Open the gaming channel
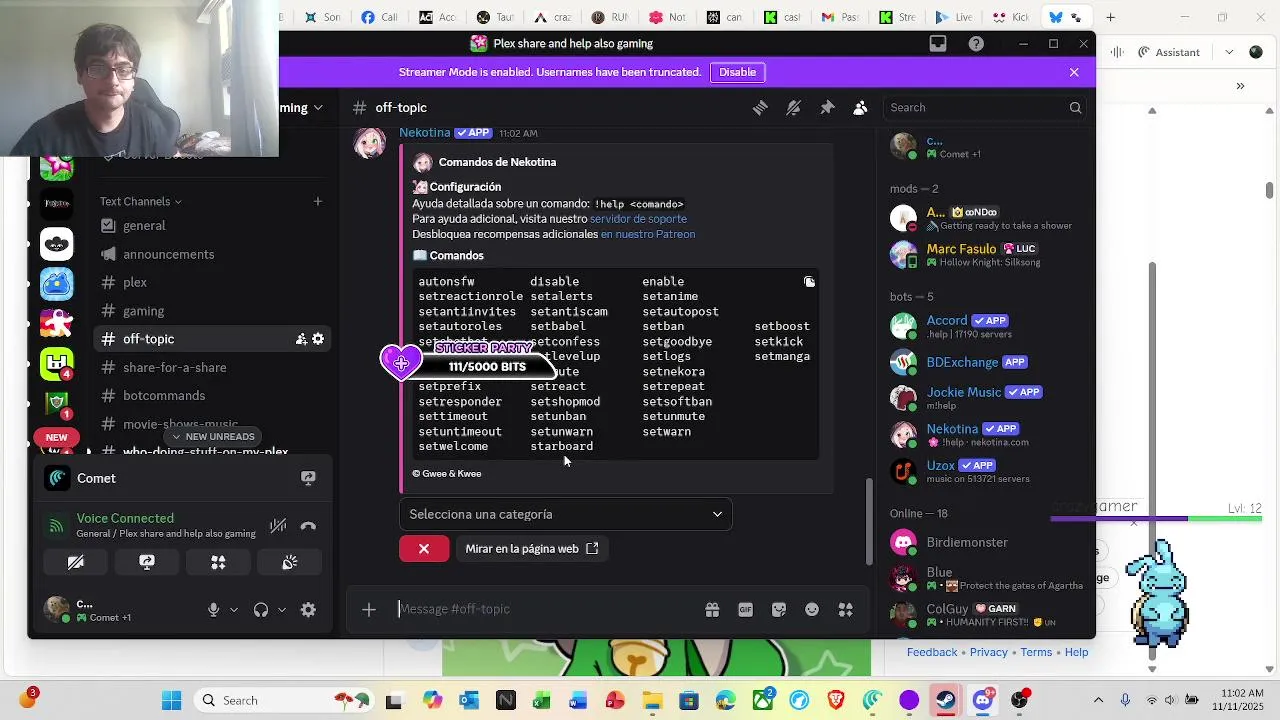This screenshot has width=1280, height=720. click(212, 311)
